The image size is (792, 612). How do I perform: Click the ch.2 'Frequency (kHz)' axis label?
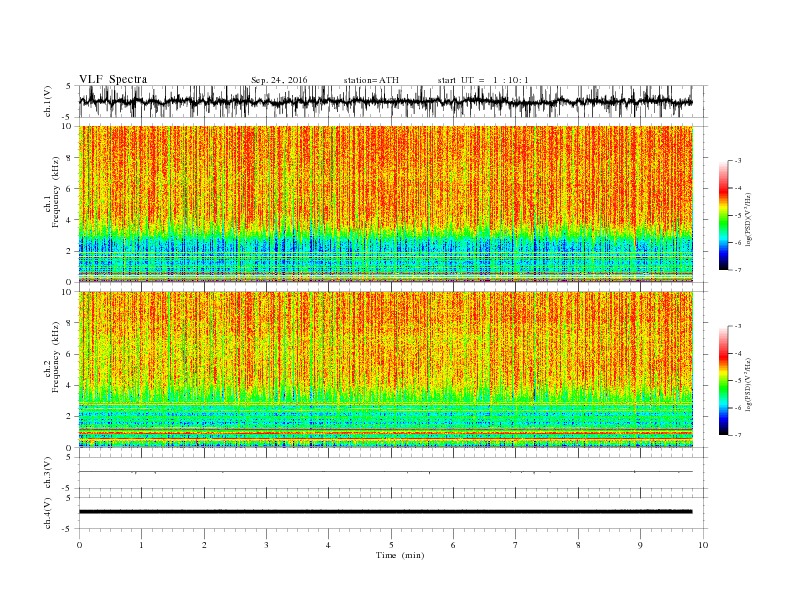55,356
